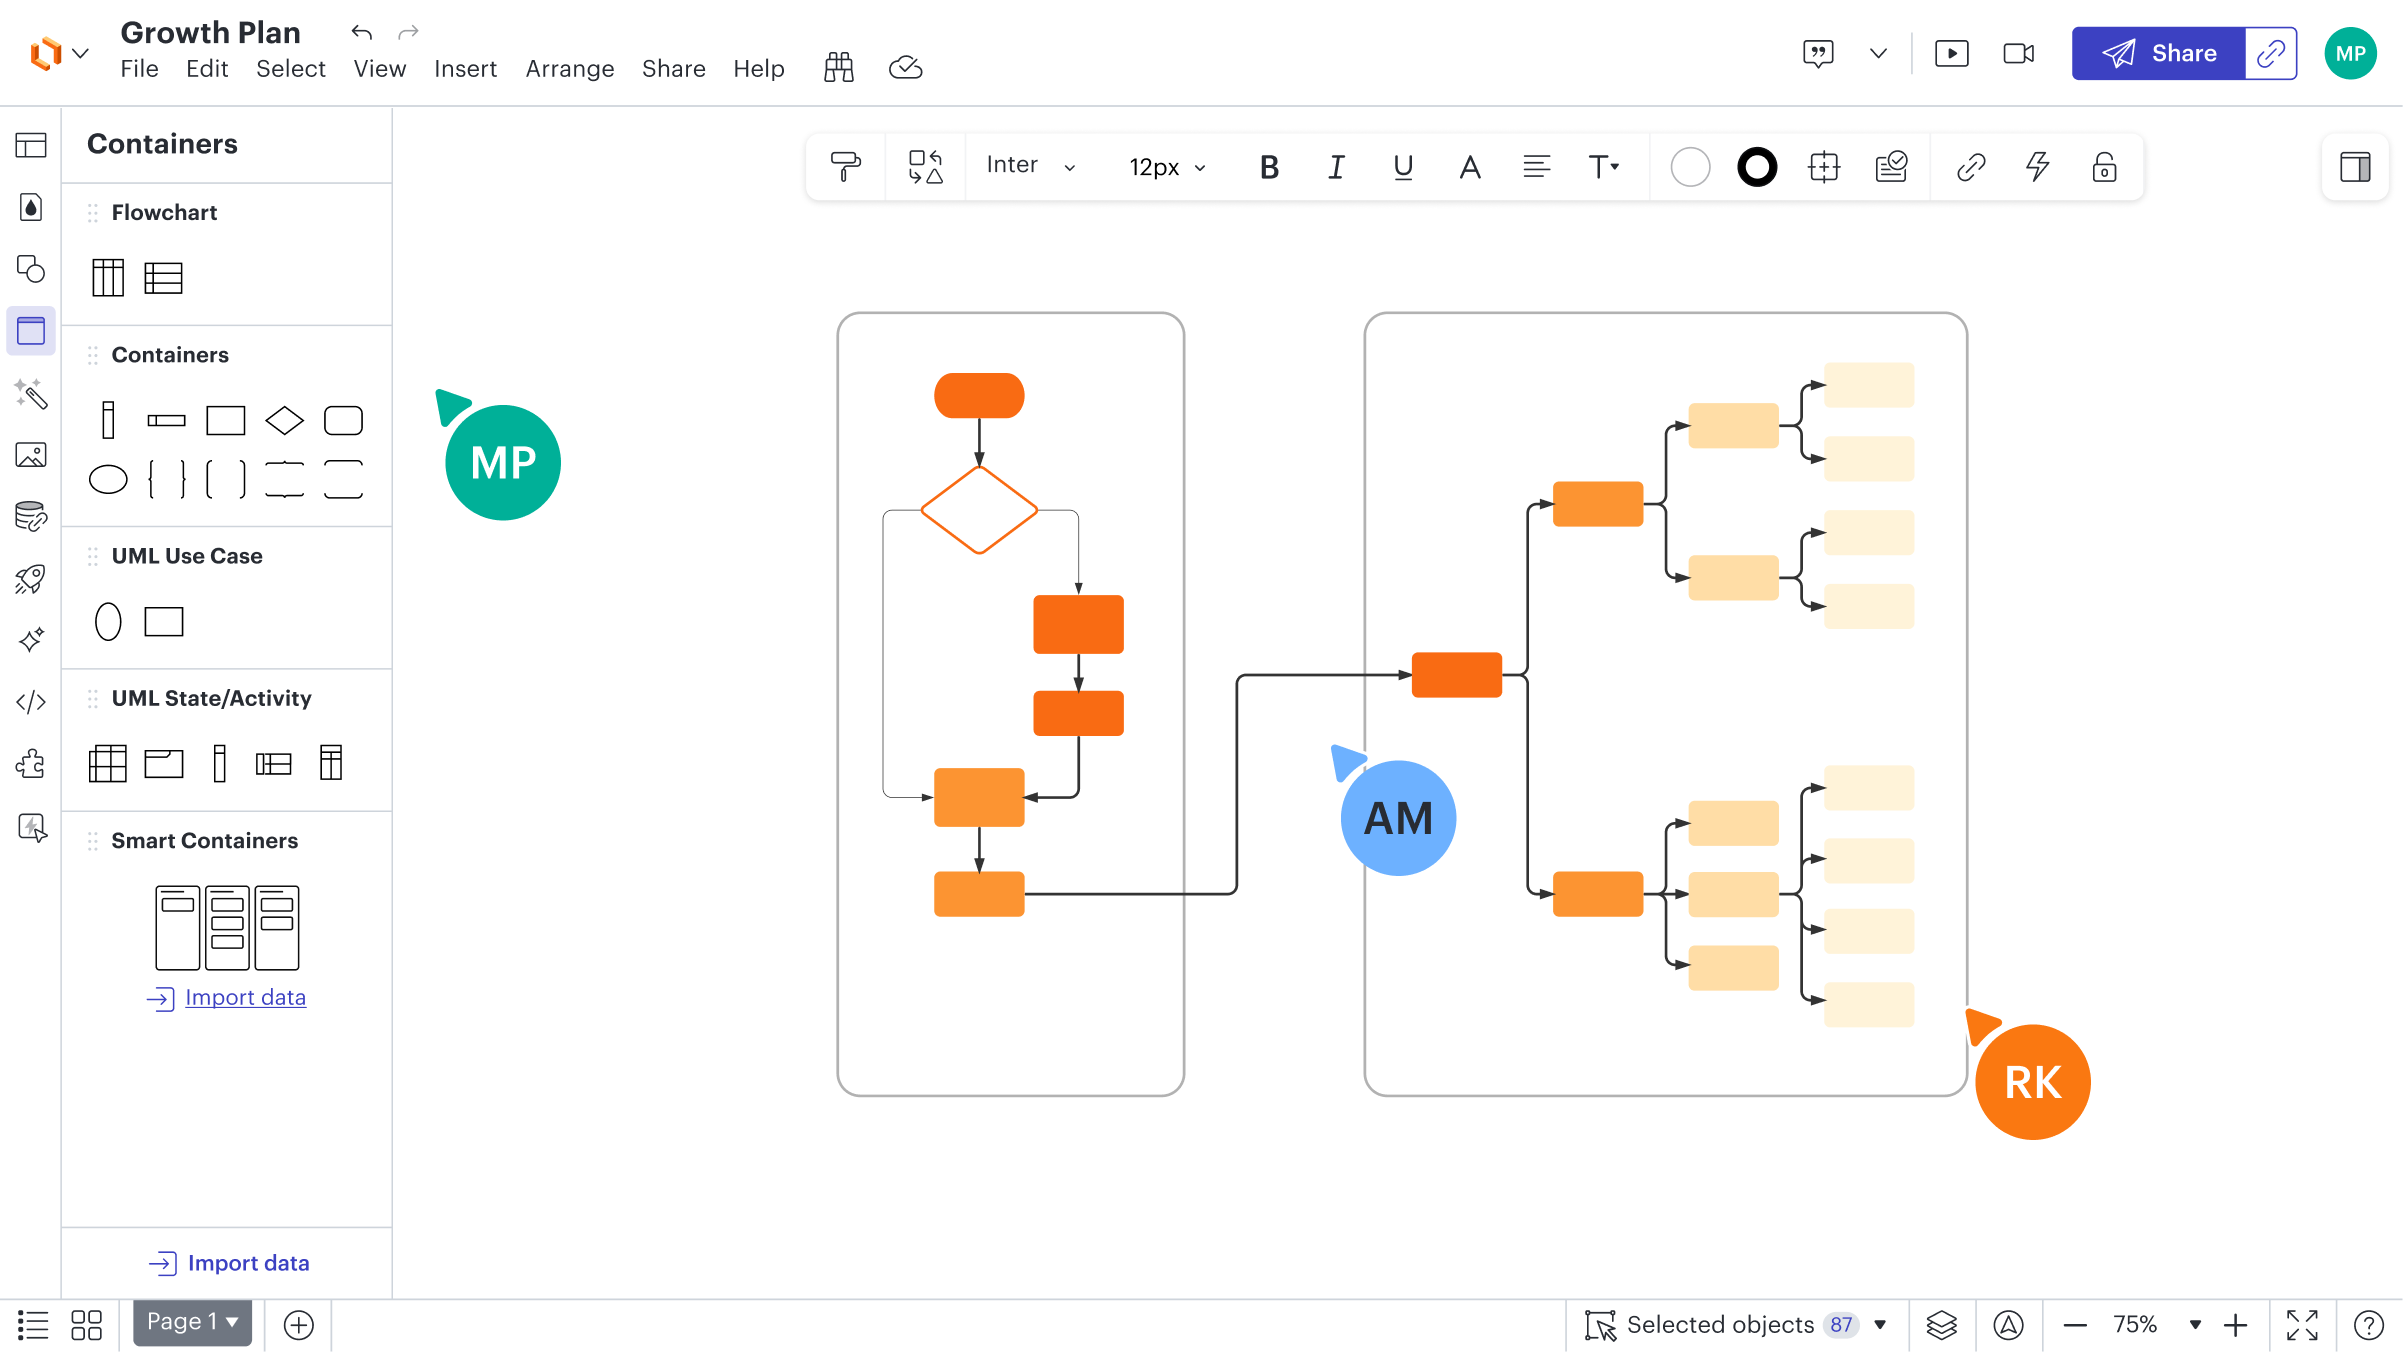Viewport: 2403px width, 1352px height.
Task: Click the binoculars search icon
Action: 838,68
